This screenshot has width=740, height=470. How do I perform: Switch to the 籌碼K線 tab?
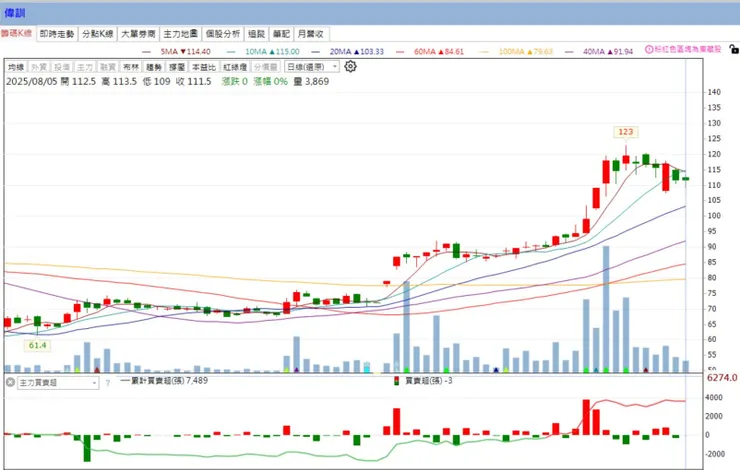(17, 34)
